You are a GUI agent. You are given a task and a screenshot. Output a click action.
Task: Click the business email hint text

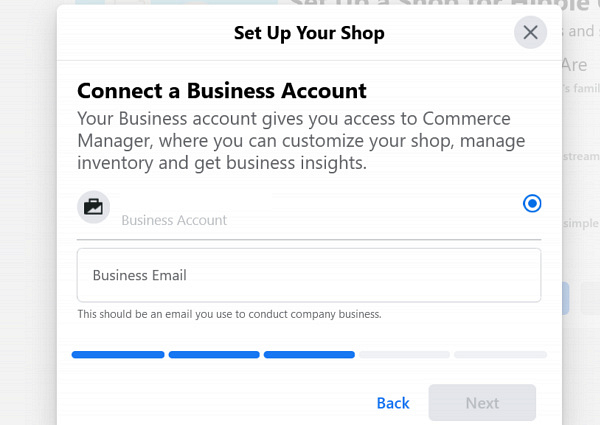click(229, 315)
